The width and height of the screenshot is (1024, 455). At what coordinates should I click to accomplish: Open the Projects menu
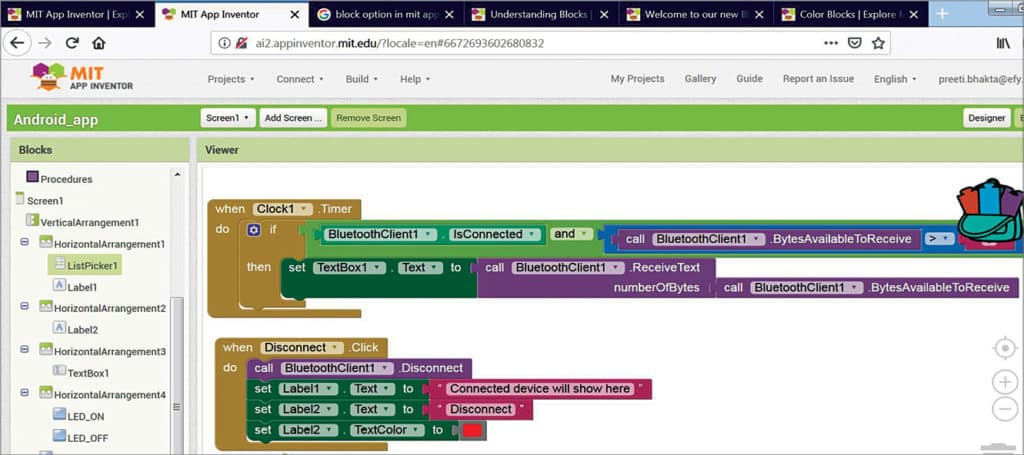pos(231,79)
